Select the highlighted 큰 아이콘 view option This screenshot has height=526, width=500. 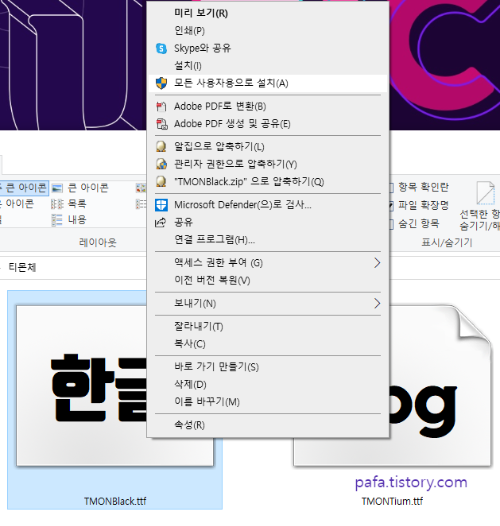pos(24,188)
